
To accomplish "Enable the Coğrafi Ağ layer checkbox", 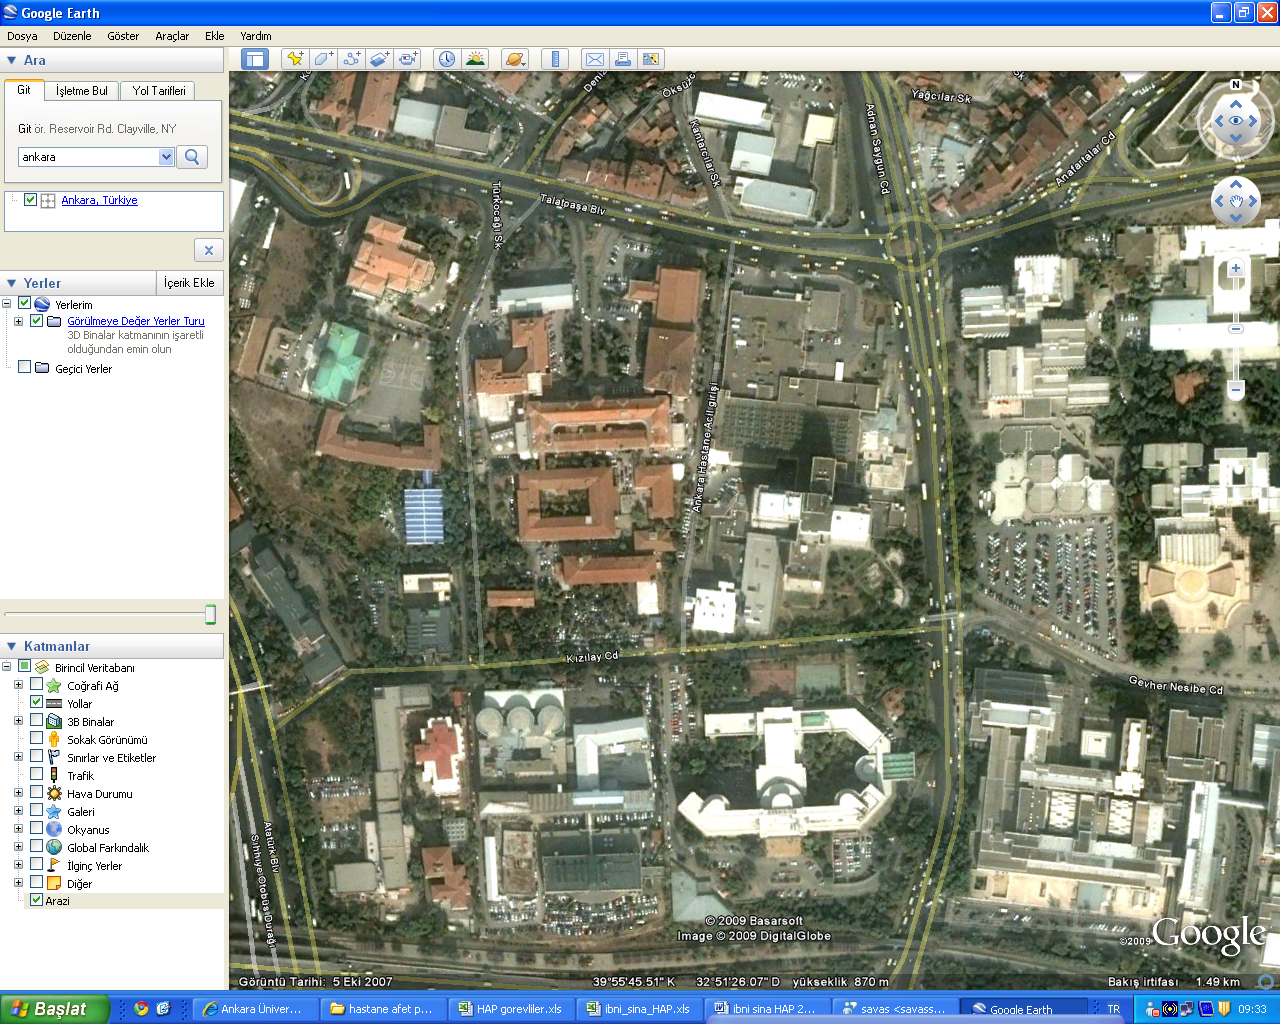I will (x=36, y=685).
